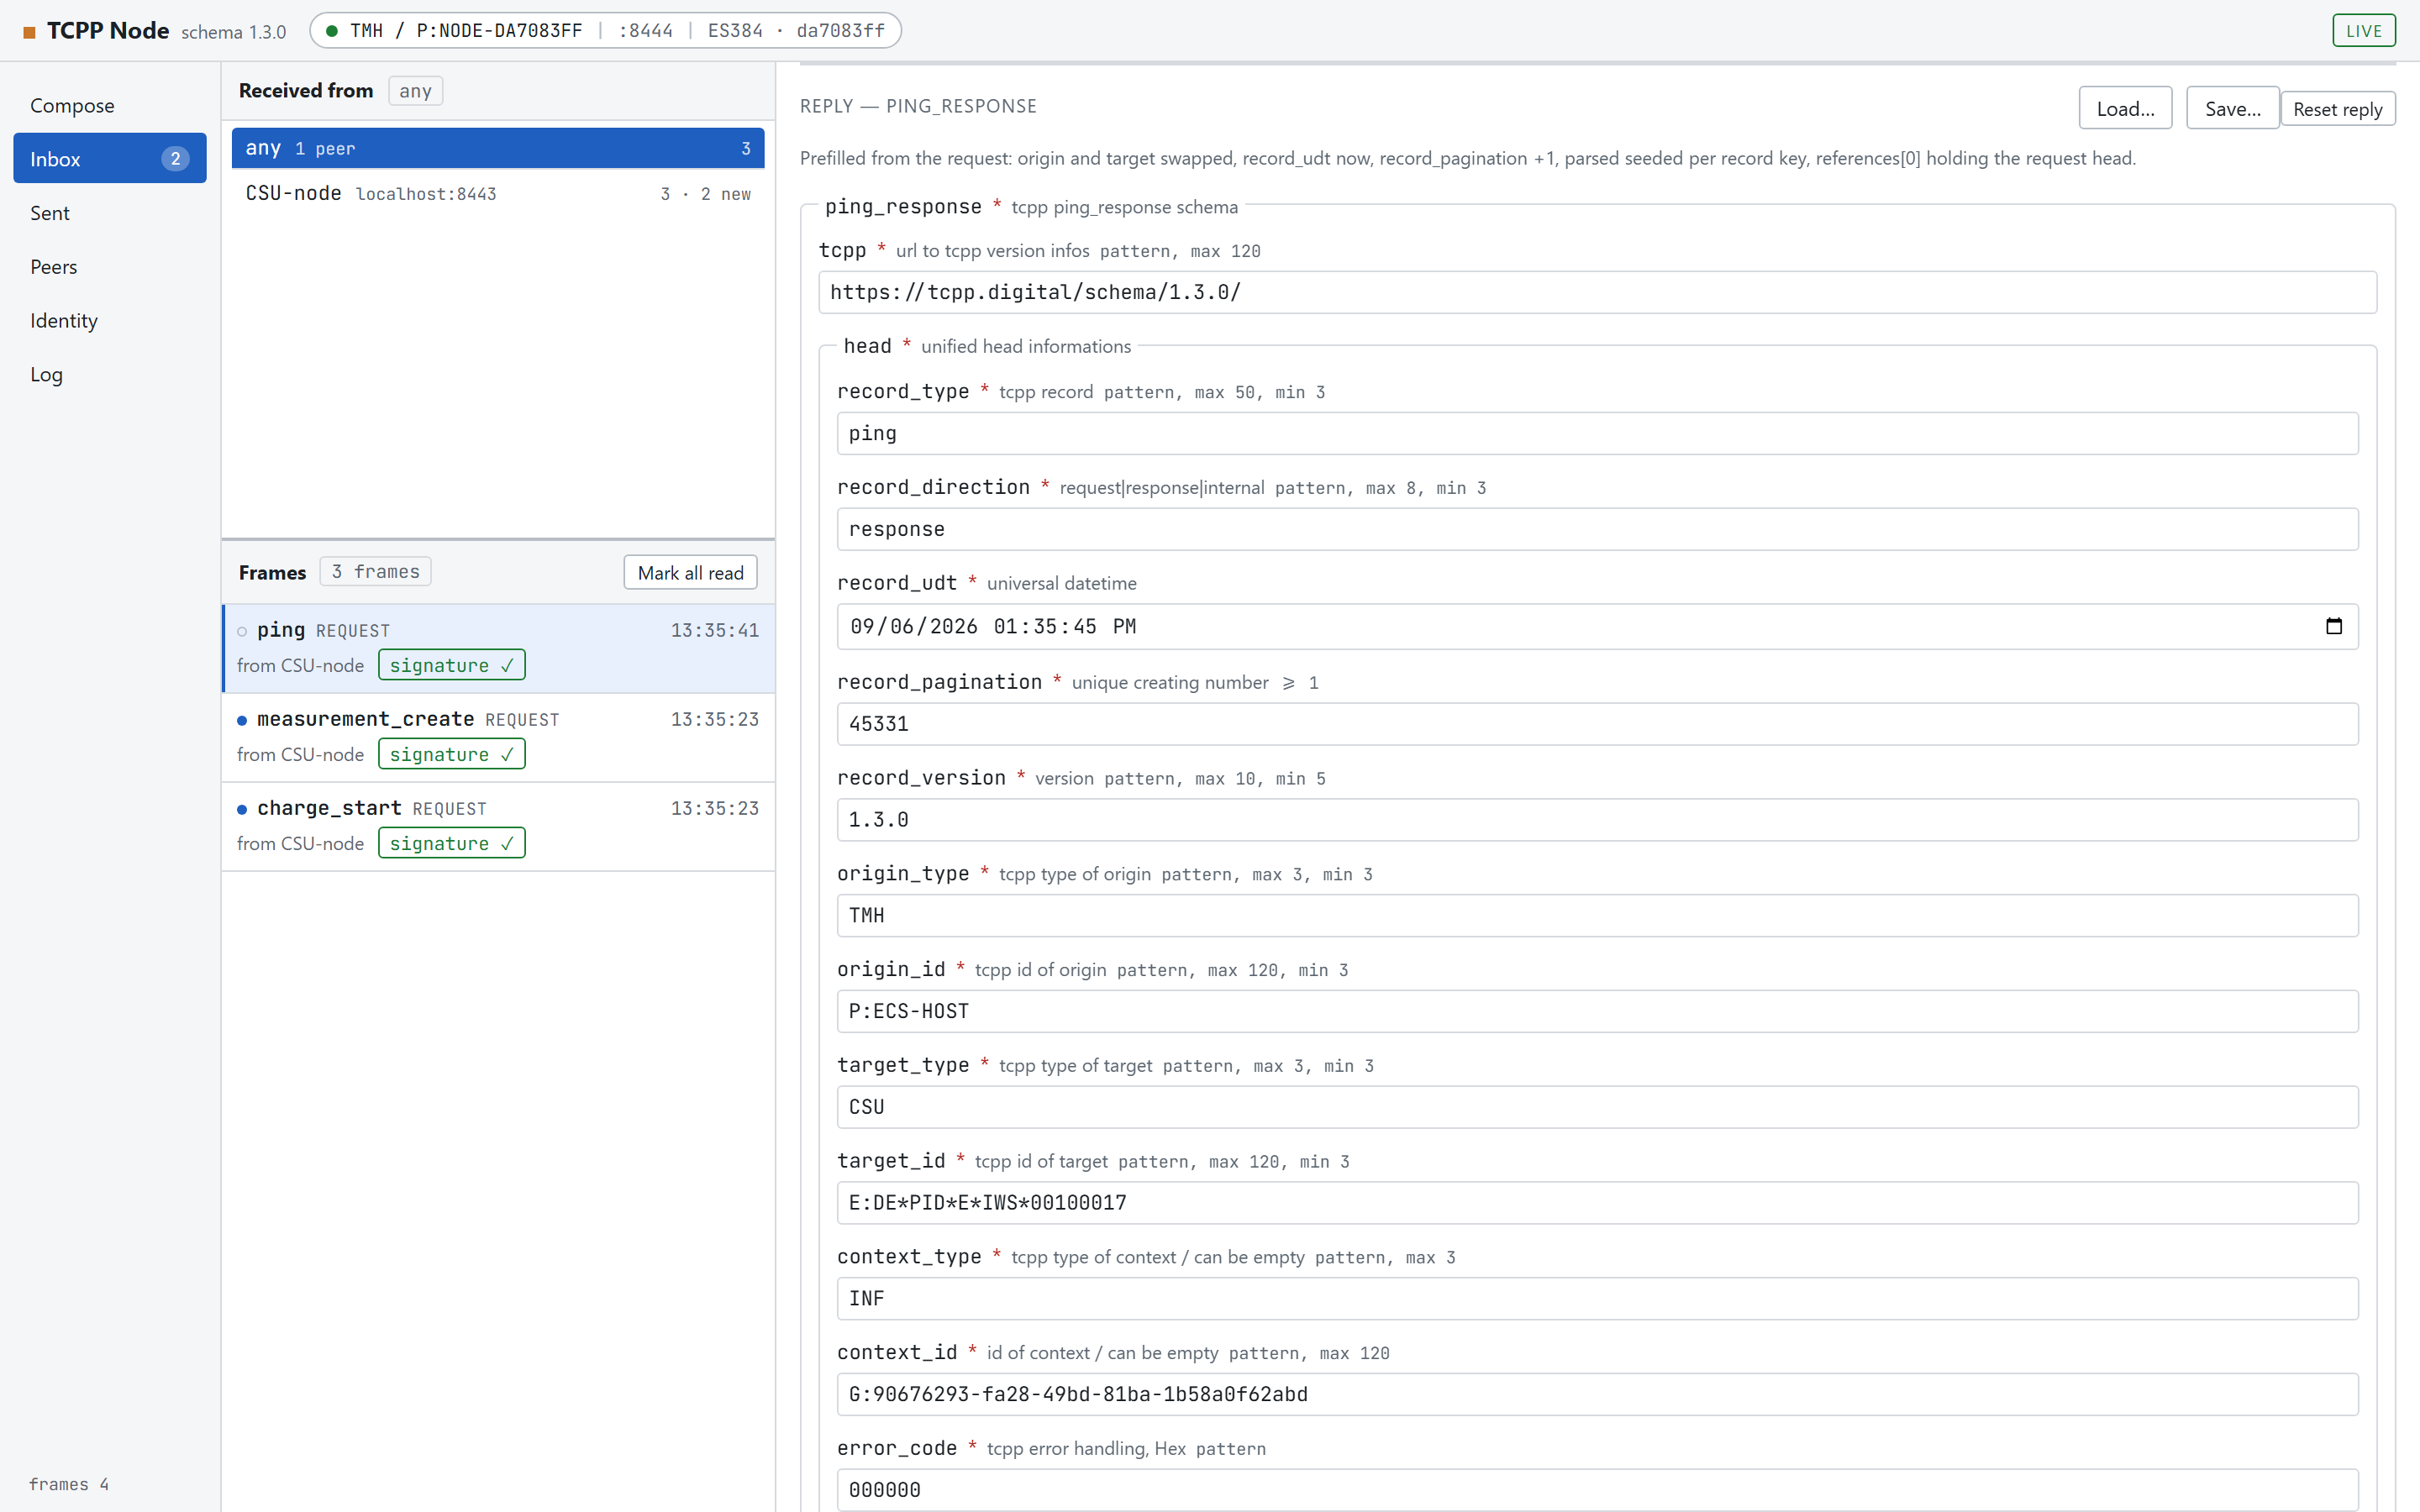This screenshot has width=2420, height=1512.
Task: Click the context_id field with G:90676293 UUID
Action: 1597,1394
